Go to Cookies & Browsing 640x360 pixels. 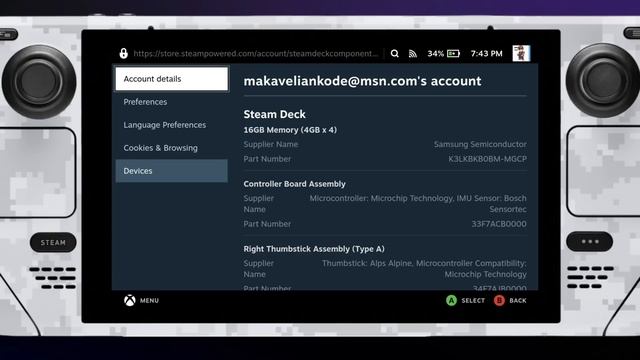click(x=171, y=148)
